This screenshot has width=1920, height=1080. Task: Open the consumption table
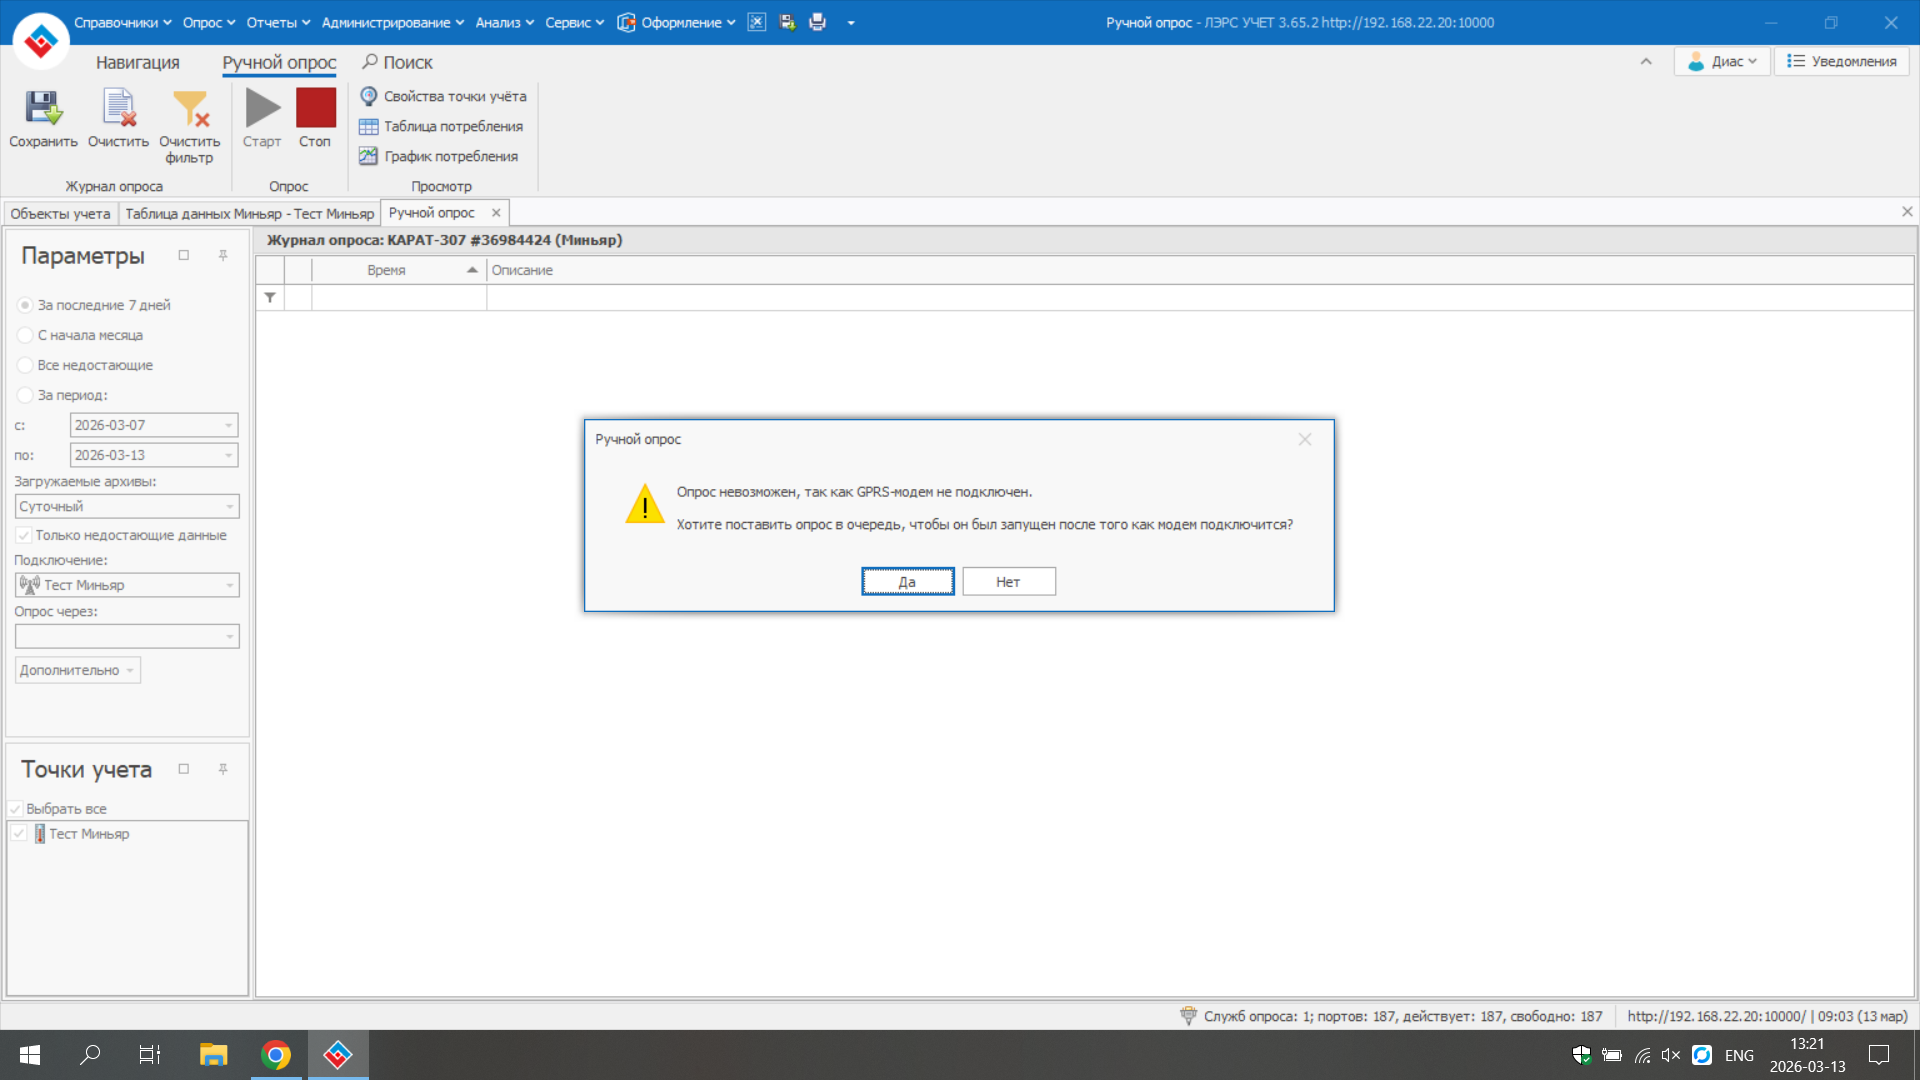click(441, 126)
